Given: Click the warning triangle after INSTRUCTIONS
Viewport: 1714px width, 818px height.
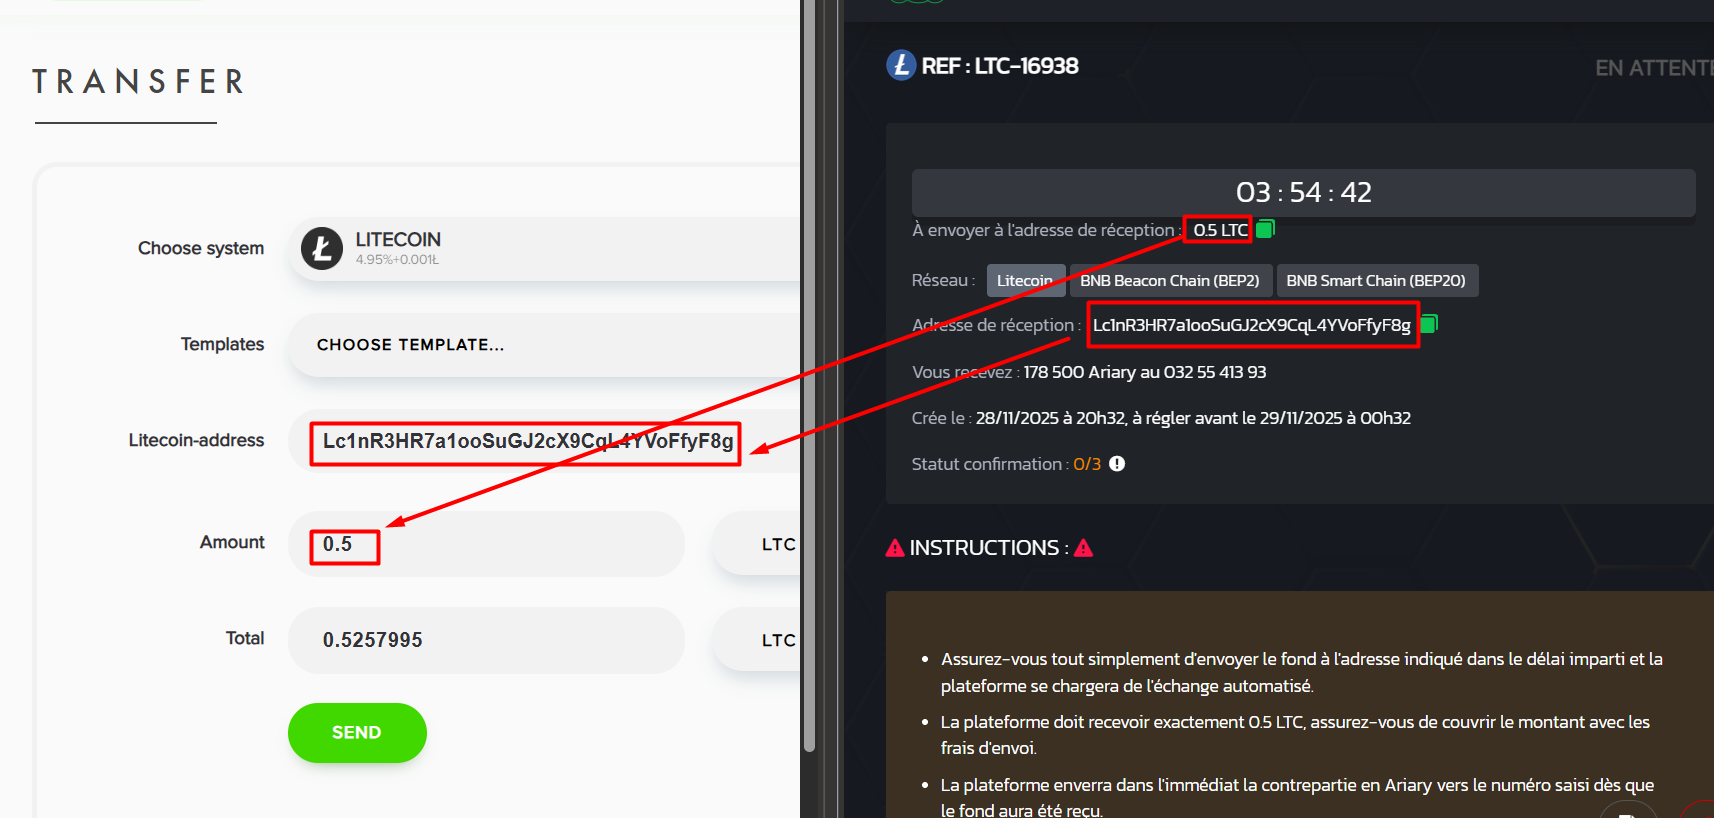Looking at the screenshot, I should pos(1084,548).
